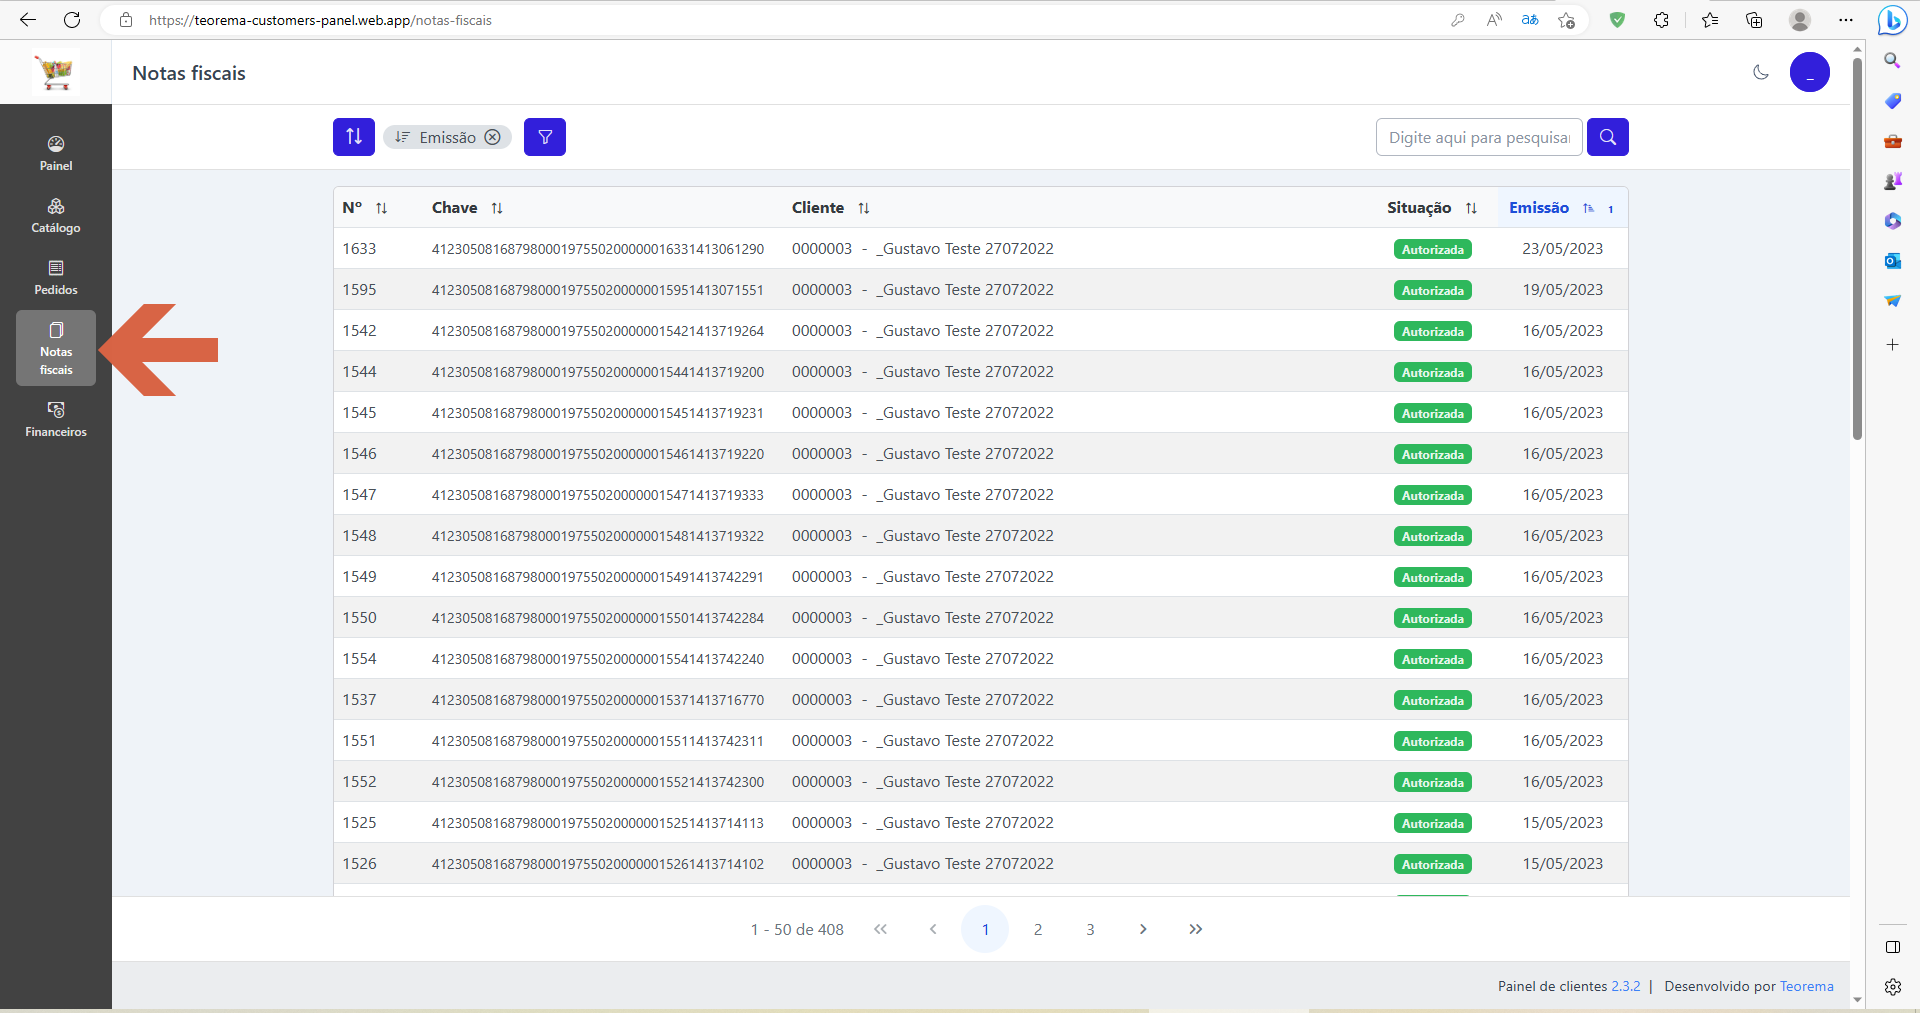The width and height of the screenshot is (1920, 1013).
Task: Click emission date 19/05/2023
Action: tap(1562, 290)
